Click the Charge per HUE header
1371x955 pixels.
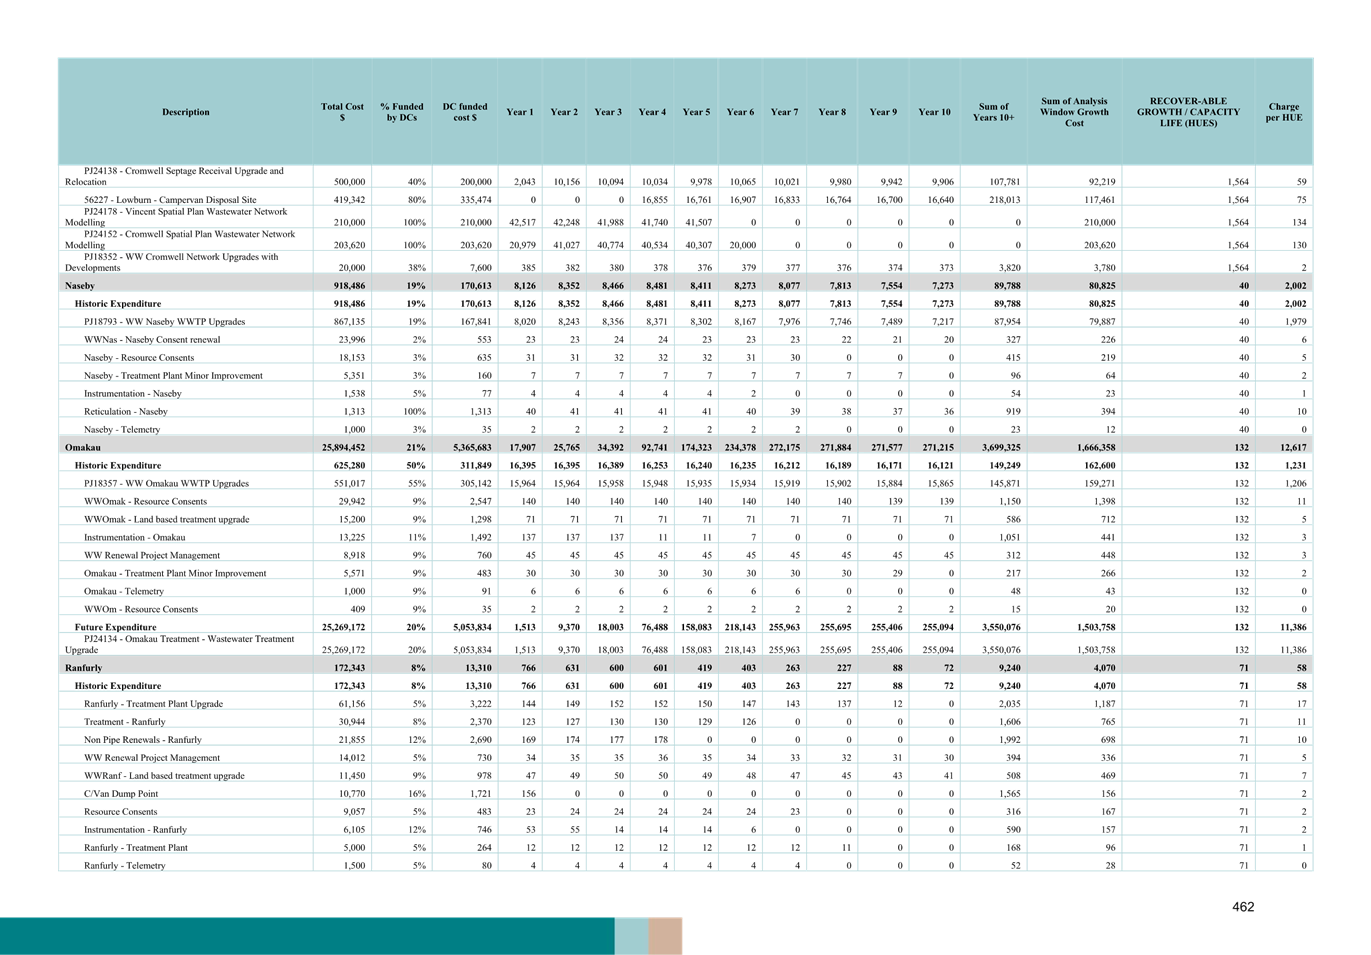point(1283,112)
